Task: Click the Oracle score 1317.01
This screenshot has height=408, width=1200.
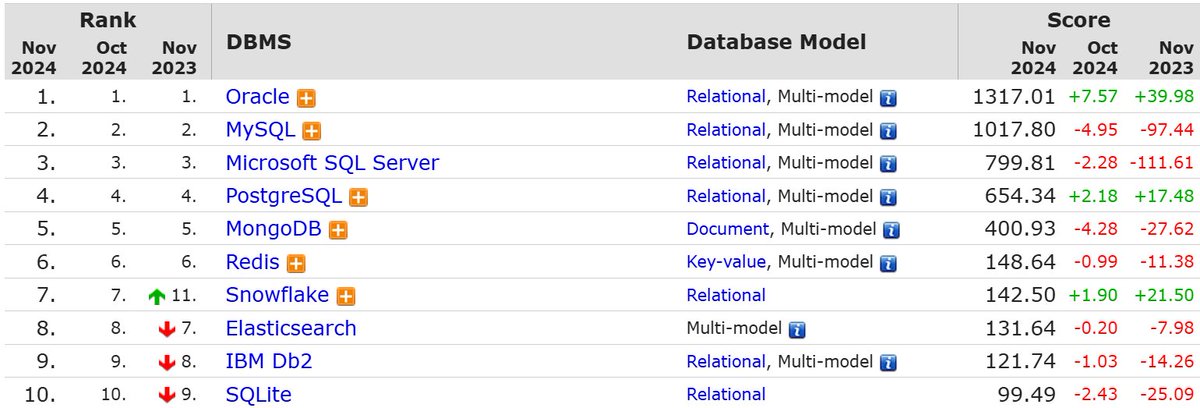Action: pos(1013,97)
